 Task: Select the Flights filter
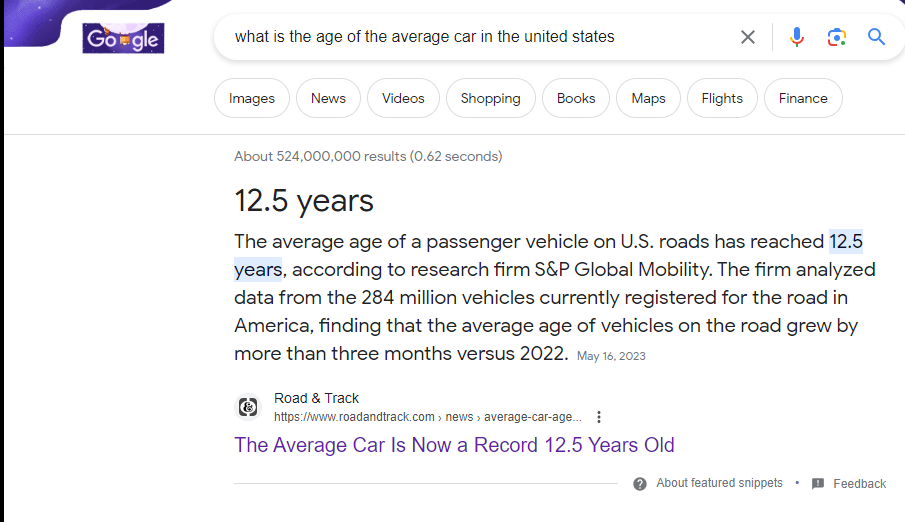coord(722,99)
